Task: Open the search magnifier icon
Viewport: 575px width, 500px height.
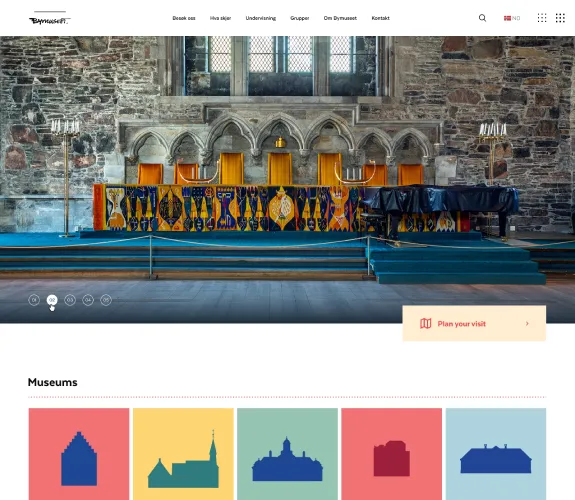Action: [482, 18]
